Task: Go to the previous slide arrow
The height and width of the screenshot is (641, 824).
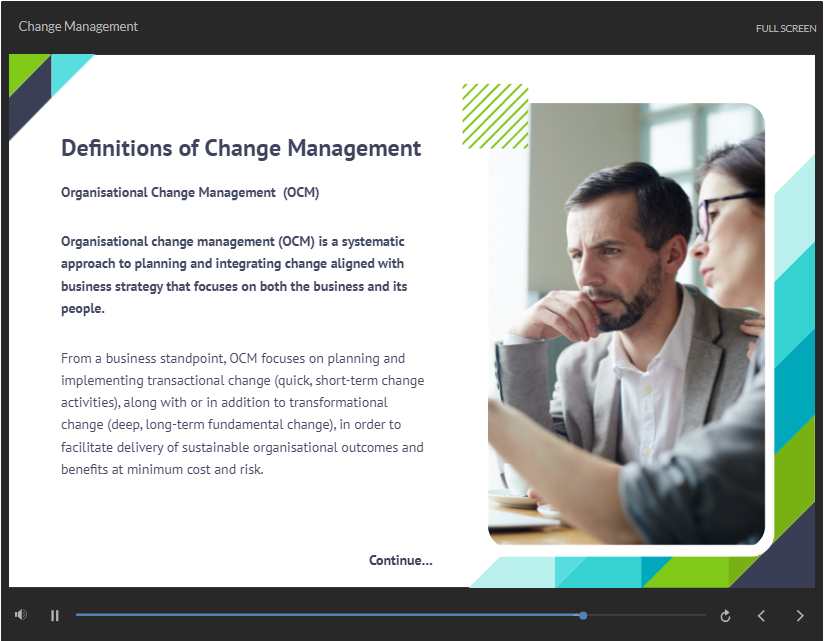Action: [x=761, y=616]
